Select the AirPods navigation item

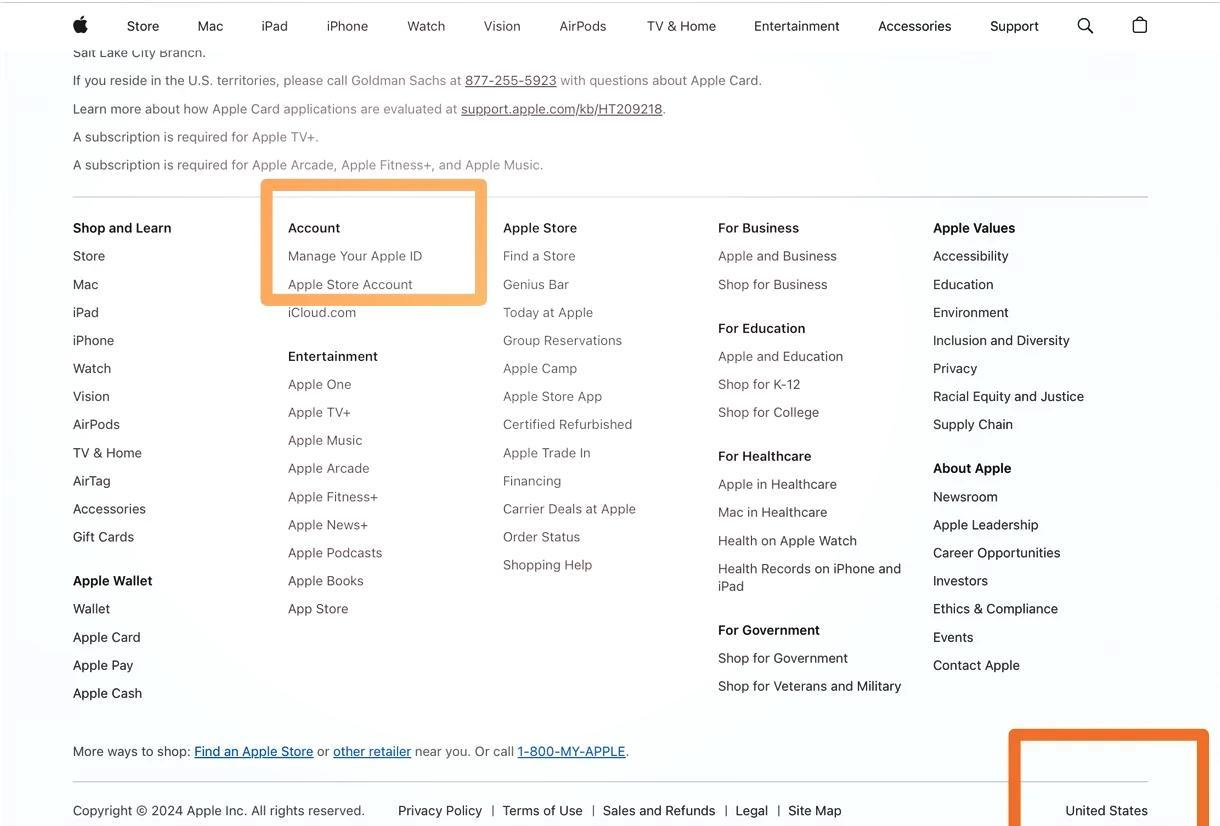[583, 26]
